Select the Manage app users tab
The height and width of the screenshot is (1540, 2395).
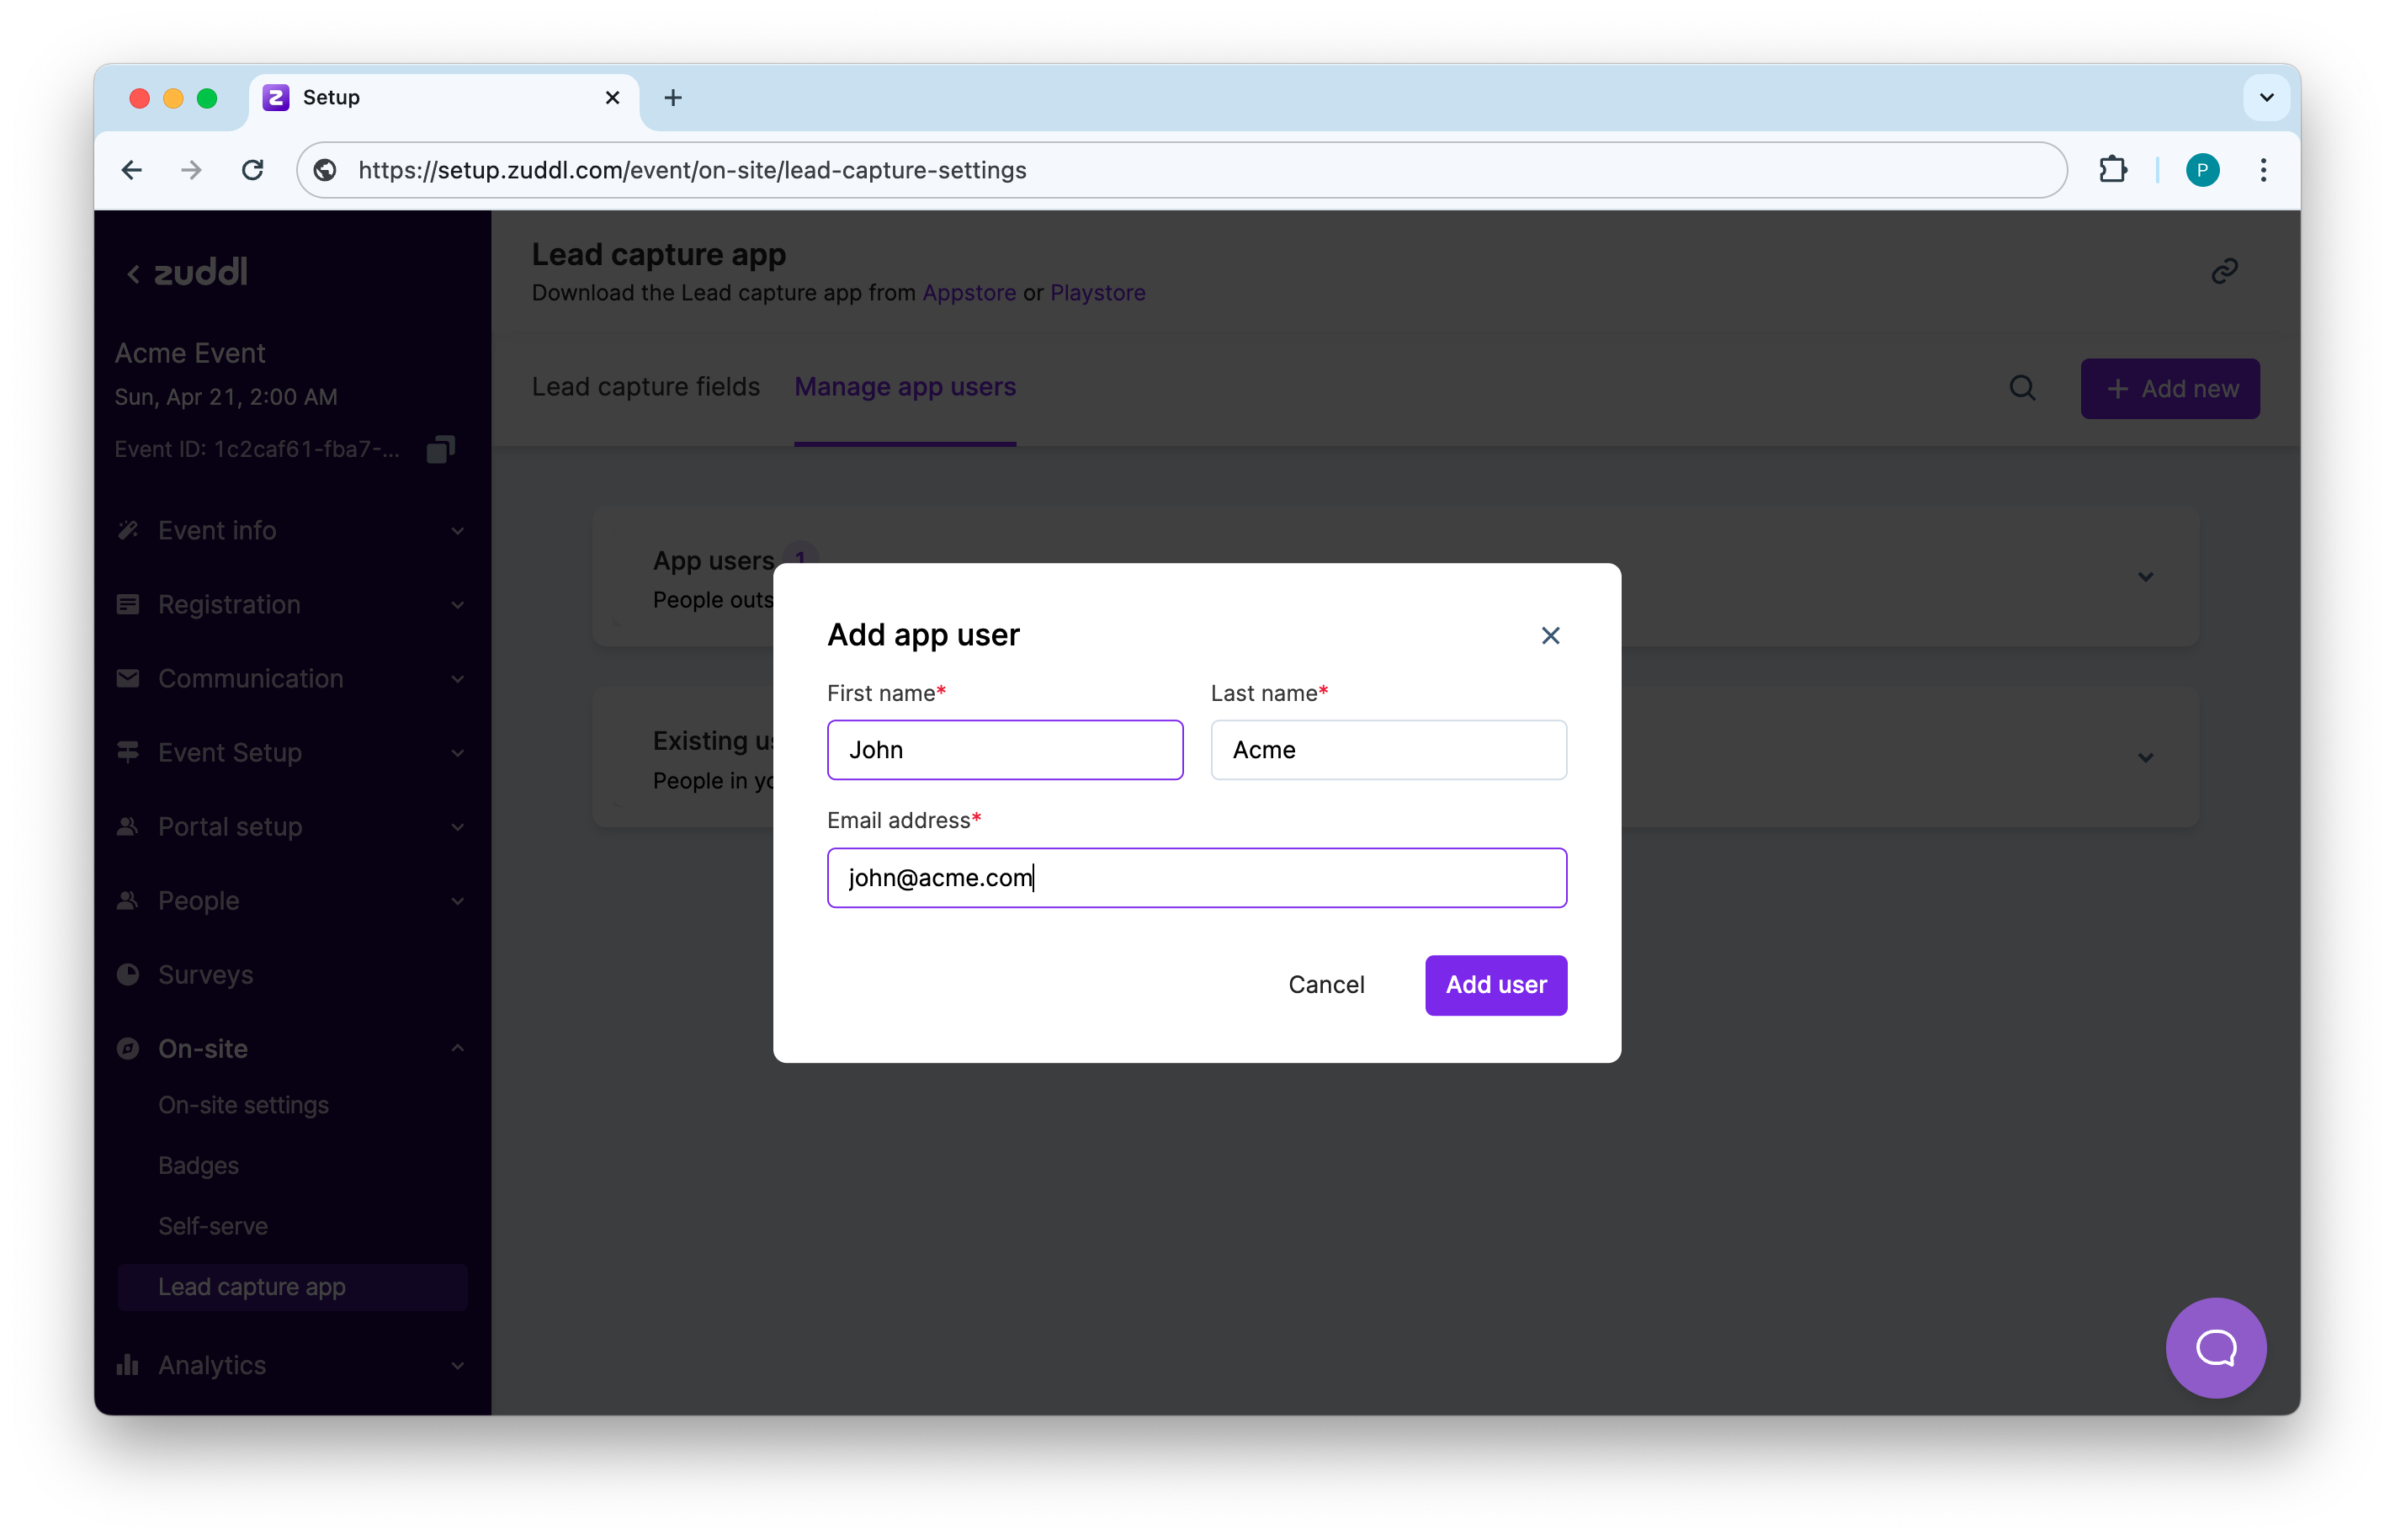point(905,387)
